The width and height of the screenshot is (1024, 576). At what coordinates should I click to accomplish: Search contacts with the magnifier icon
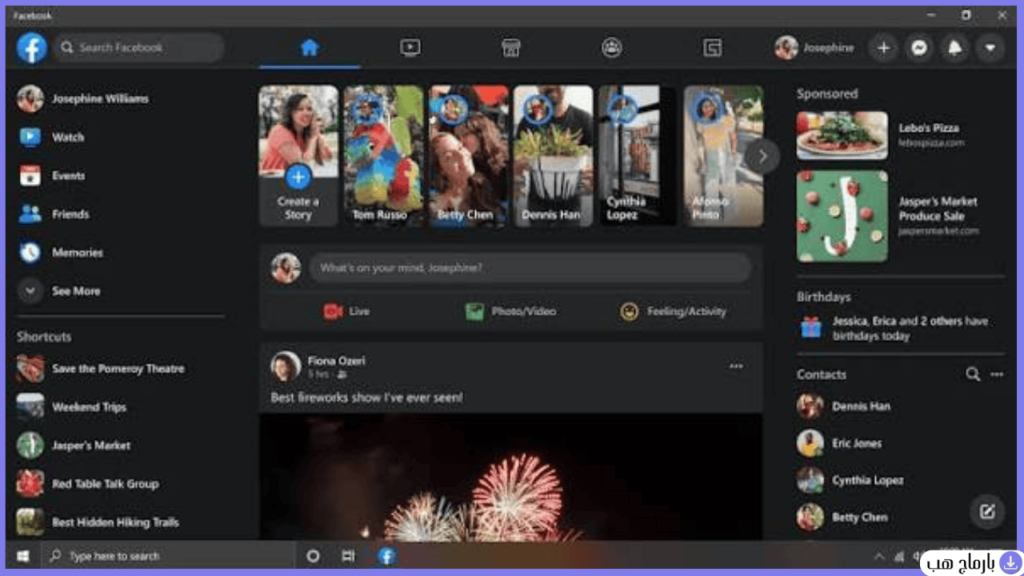coord(972,374)
